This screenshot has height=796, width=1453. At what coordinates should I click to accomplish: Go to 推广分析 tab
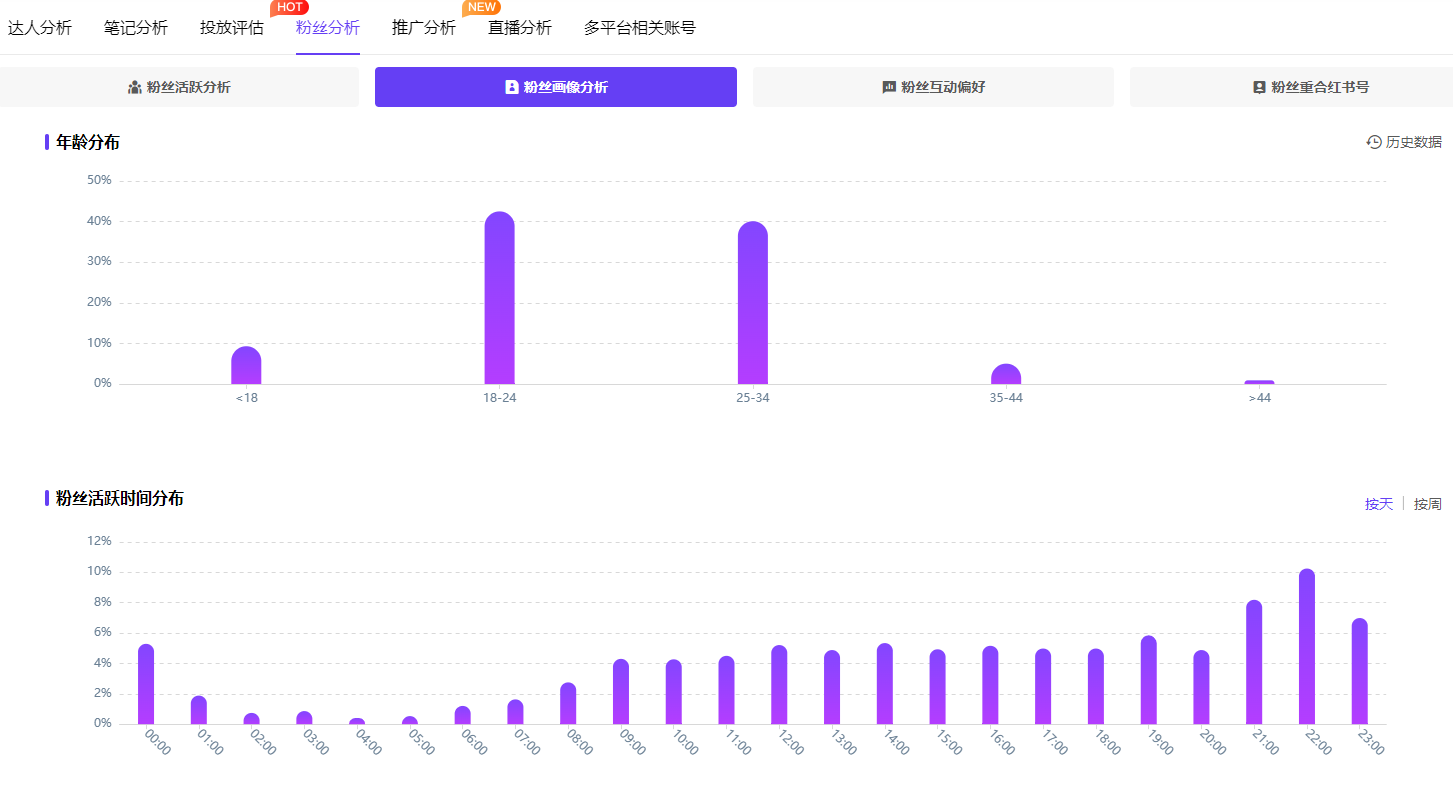click(x=424, y=28)
